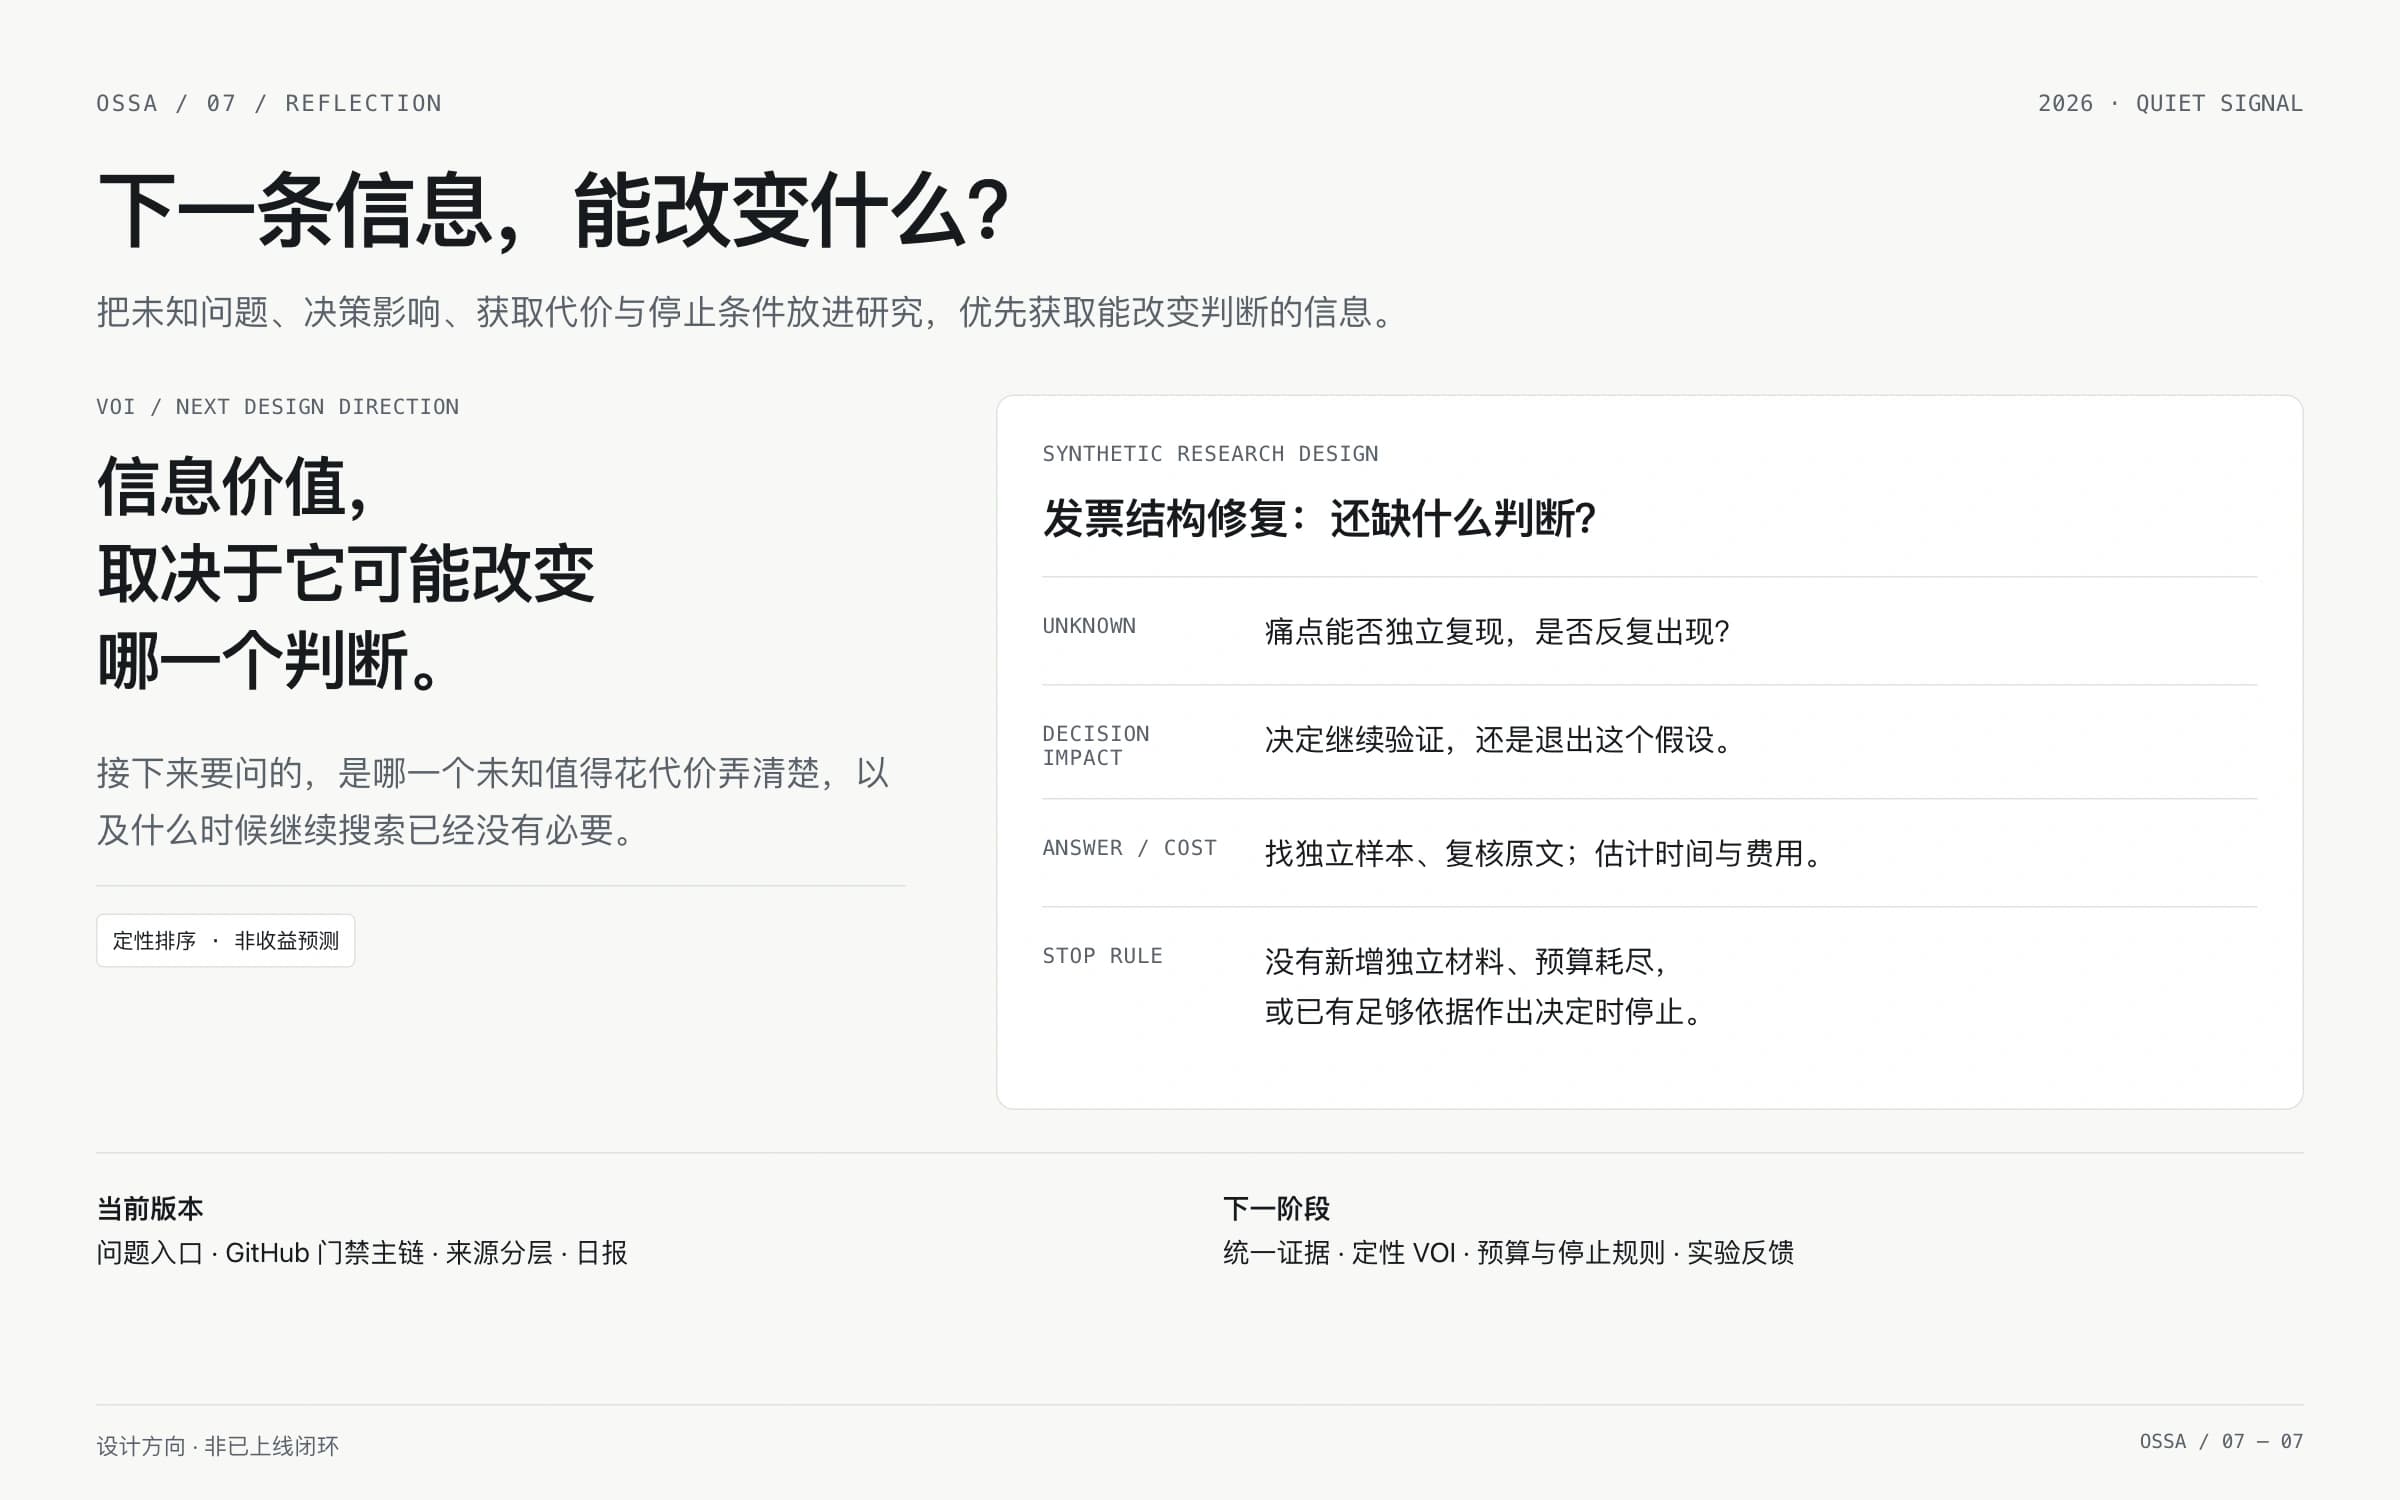Image resolution: width=2400 pixels, height=1500 pixels.
Task: Click the paragraph beginning "接下来要问的"
Action: click(x=493, y=801)
